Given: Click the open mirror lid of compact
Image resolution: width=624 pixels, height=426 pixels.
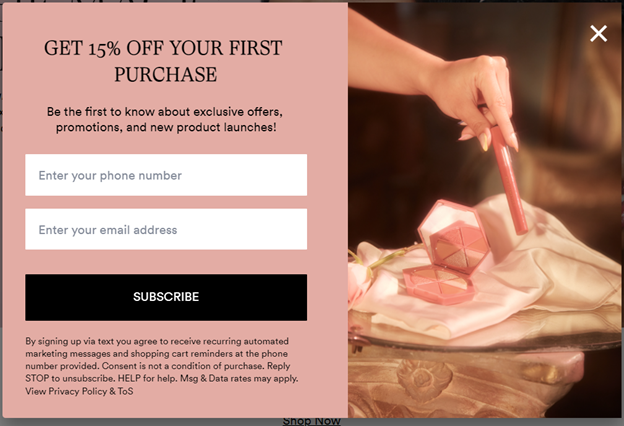Looking at the screenshot, I should (454, 237).
